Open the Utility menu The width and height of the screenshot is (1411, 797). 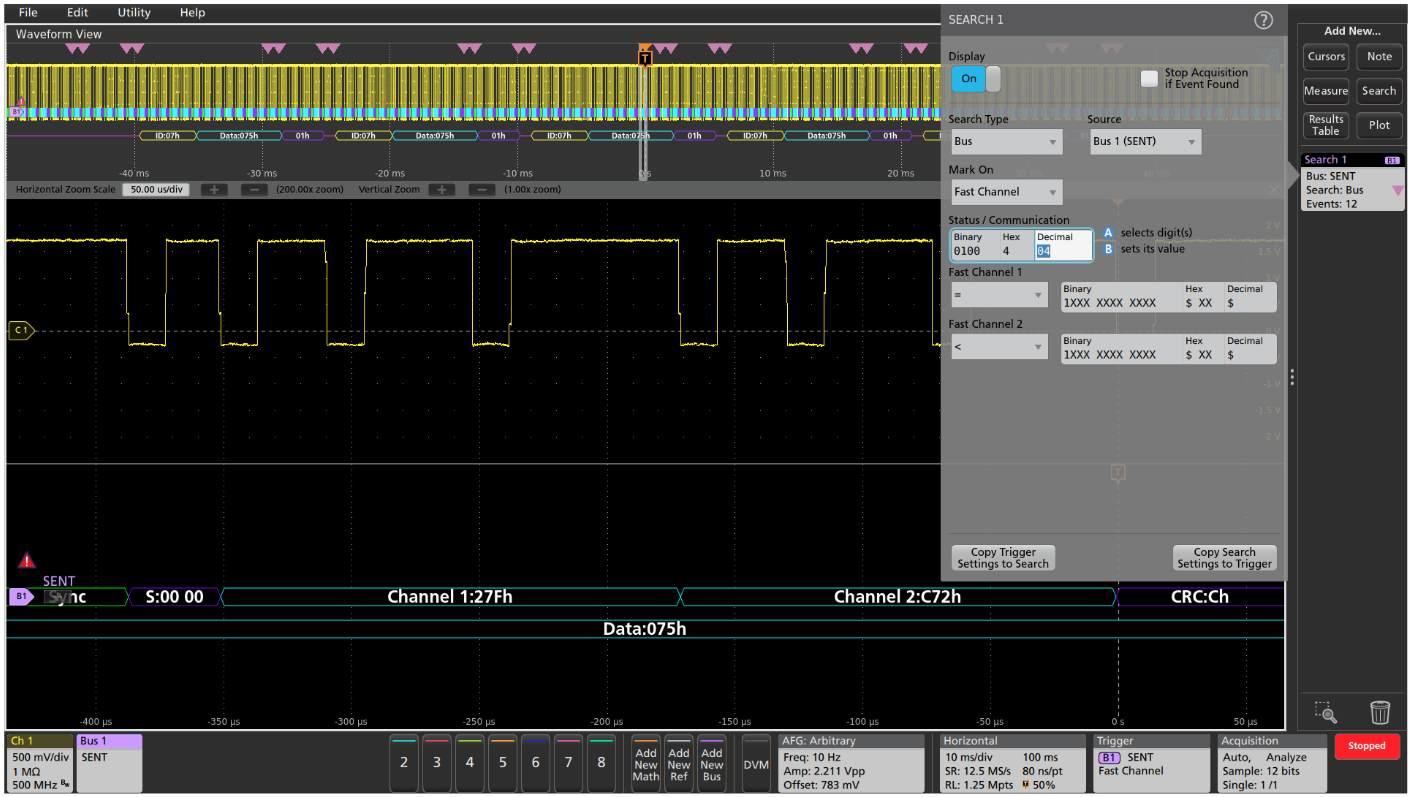[x=133, y=12]
